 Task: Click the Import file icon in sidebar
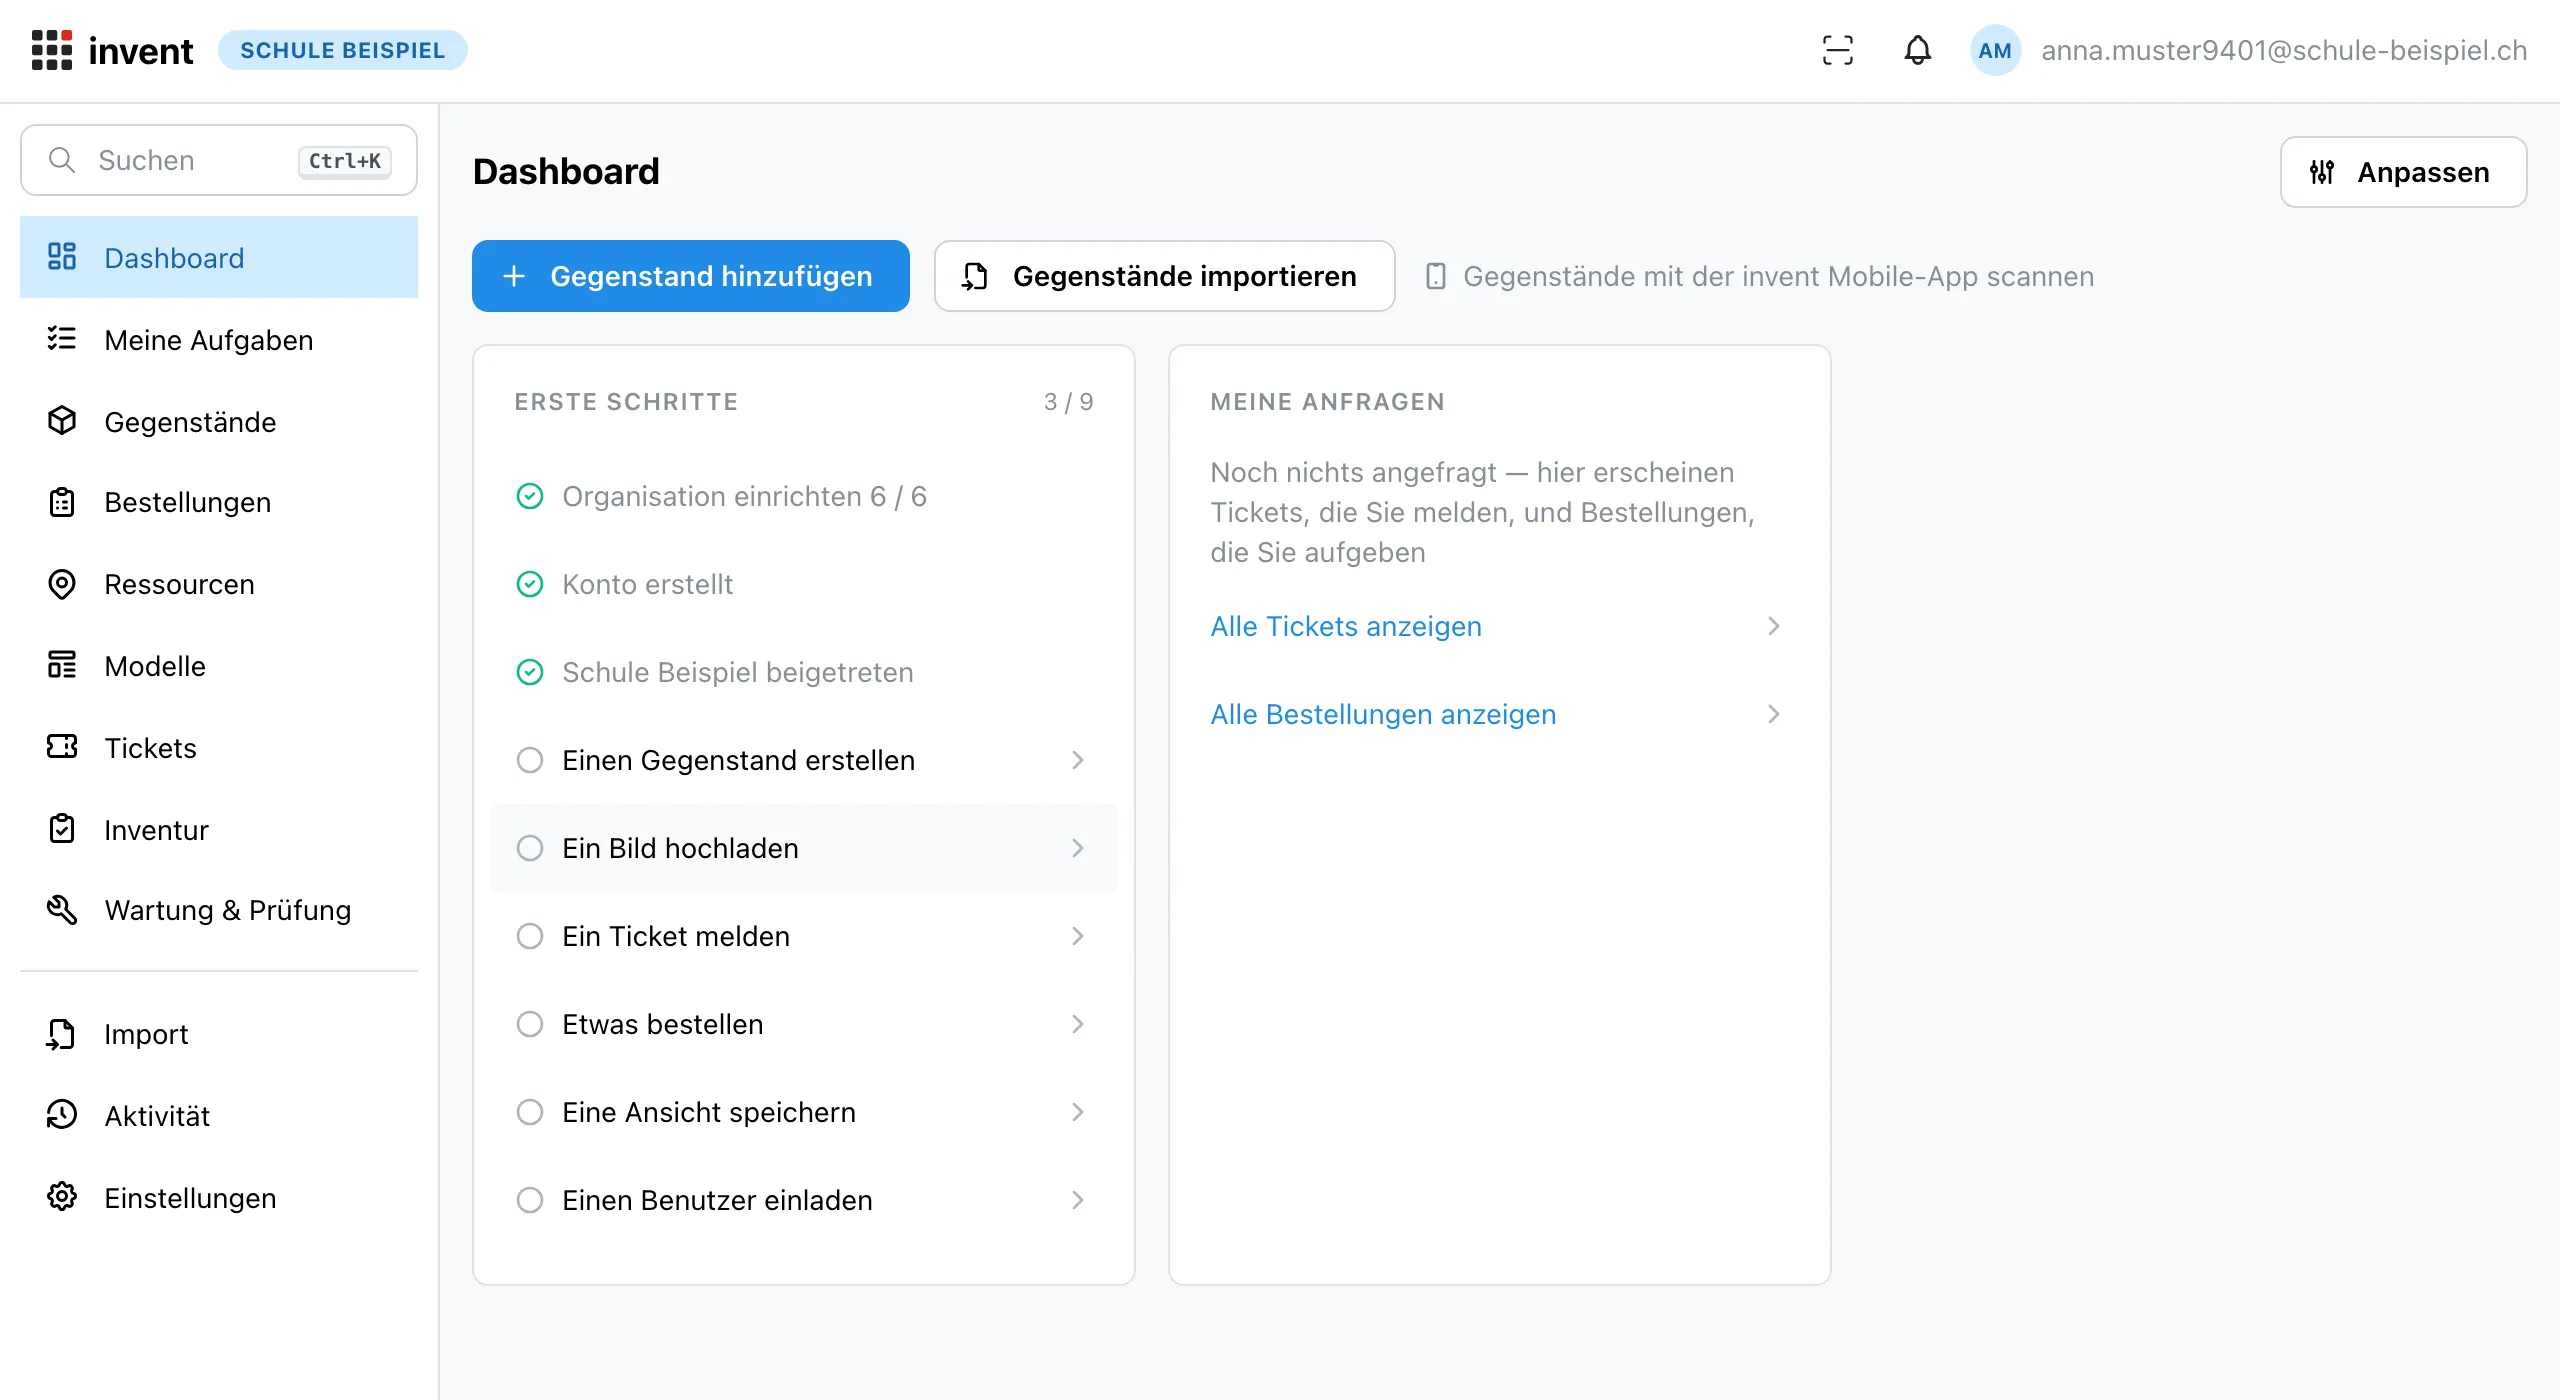pos(61,1034)
